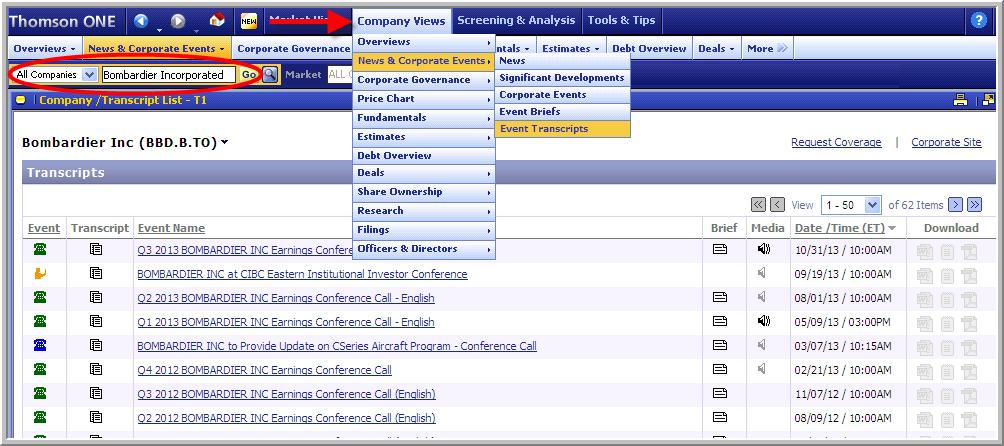The height and width of the screenshot is (446, 1004).
Task: Open Q1 2013 Earnings Conference Call link
Action: click(x=286, y=322)
